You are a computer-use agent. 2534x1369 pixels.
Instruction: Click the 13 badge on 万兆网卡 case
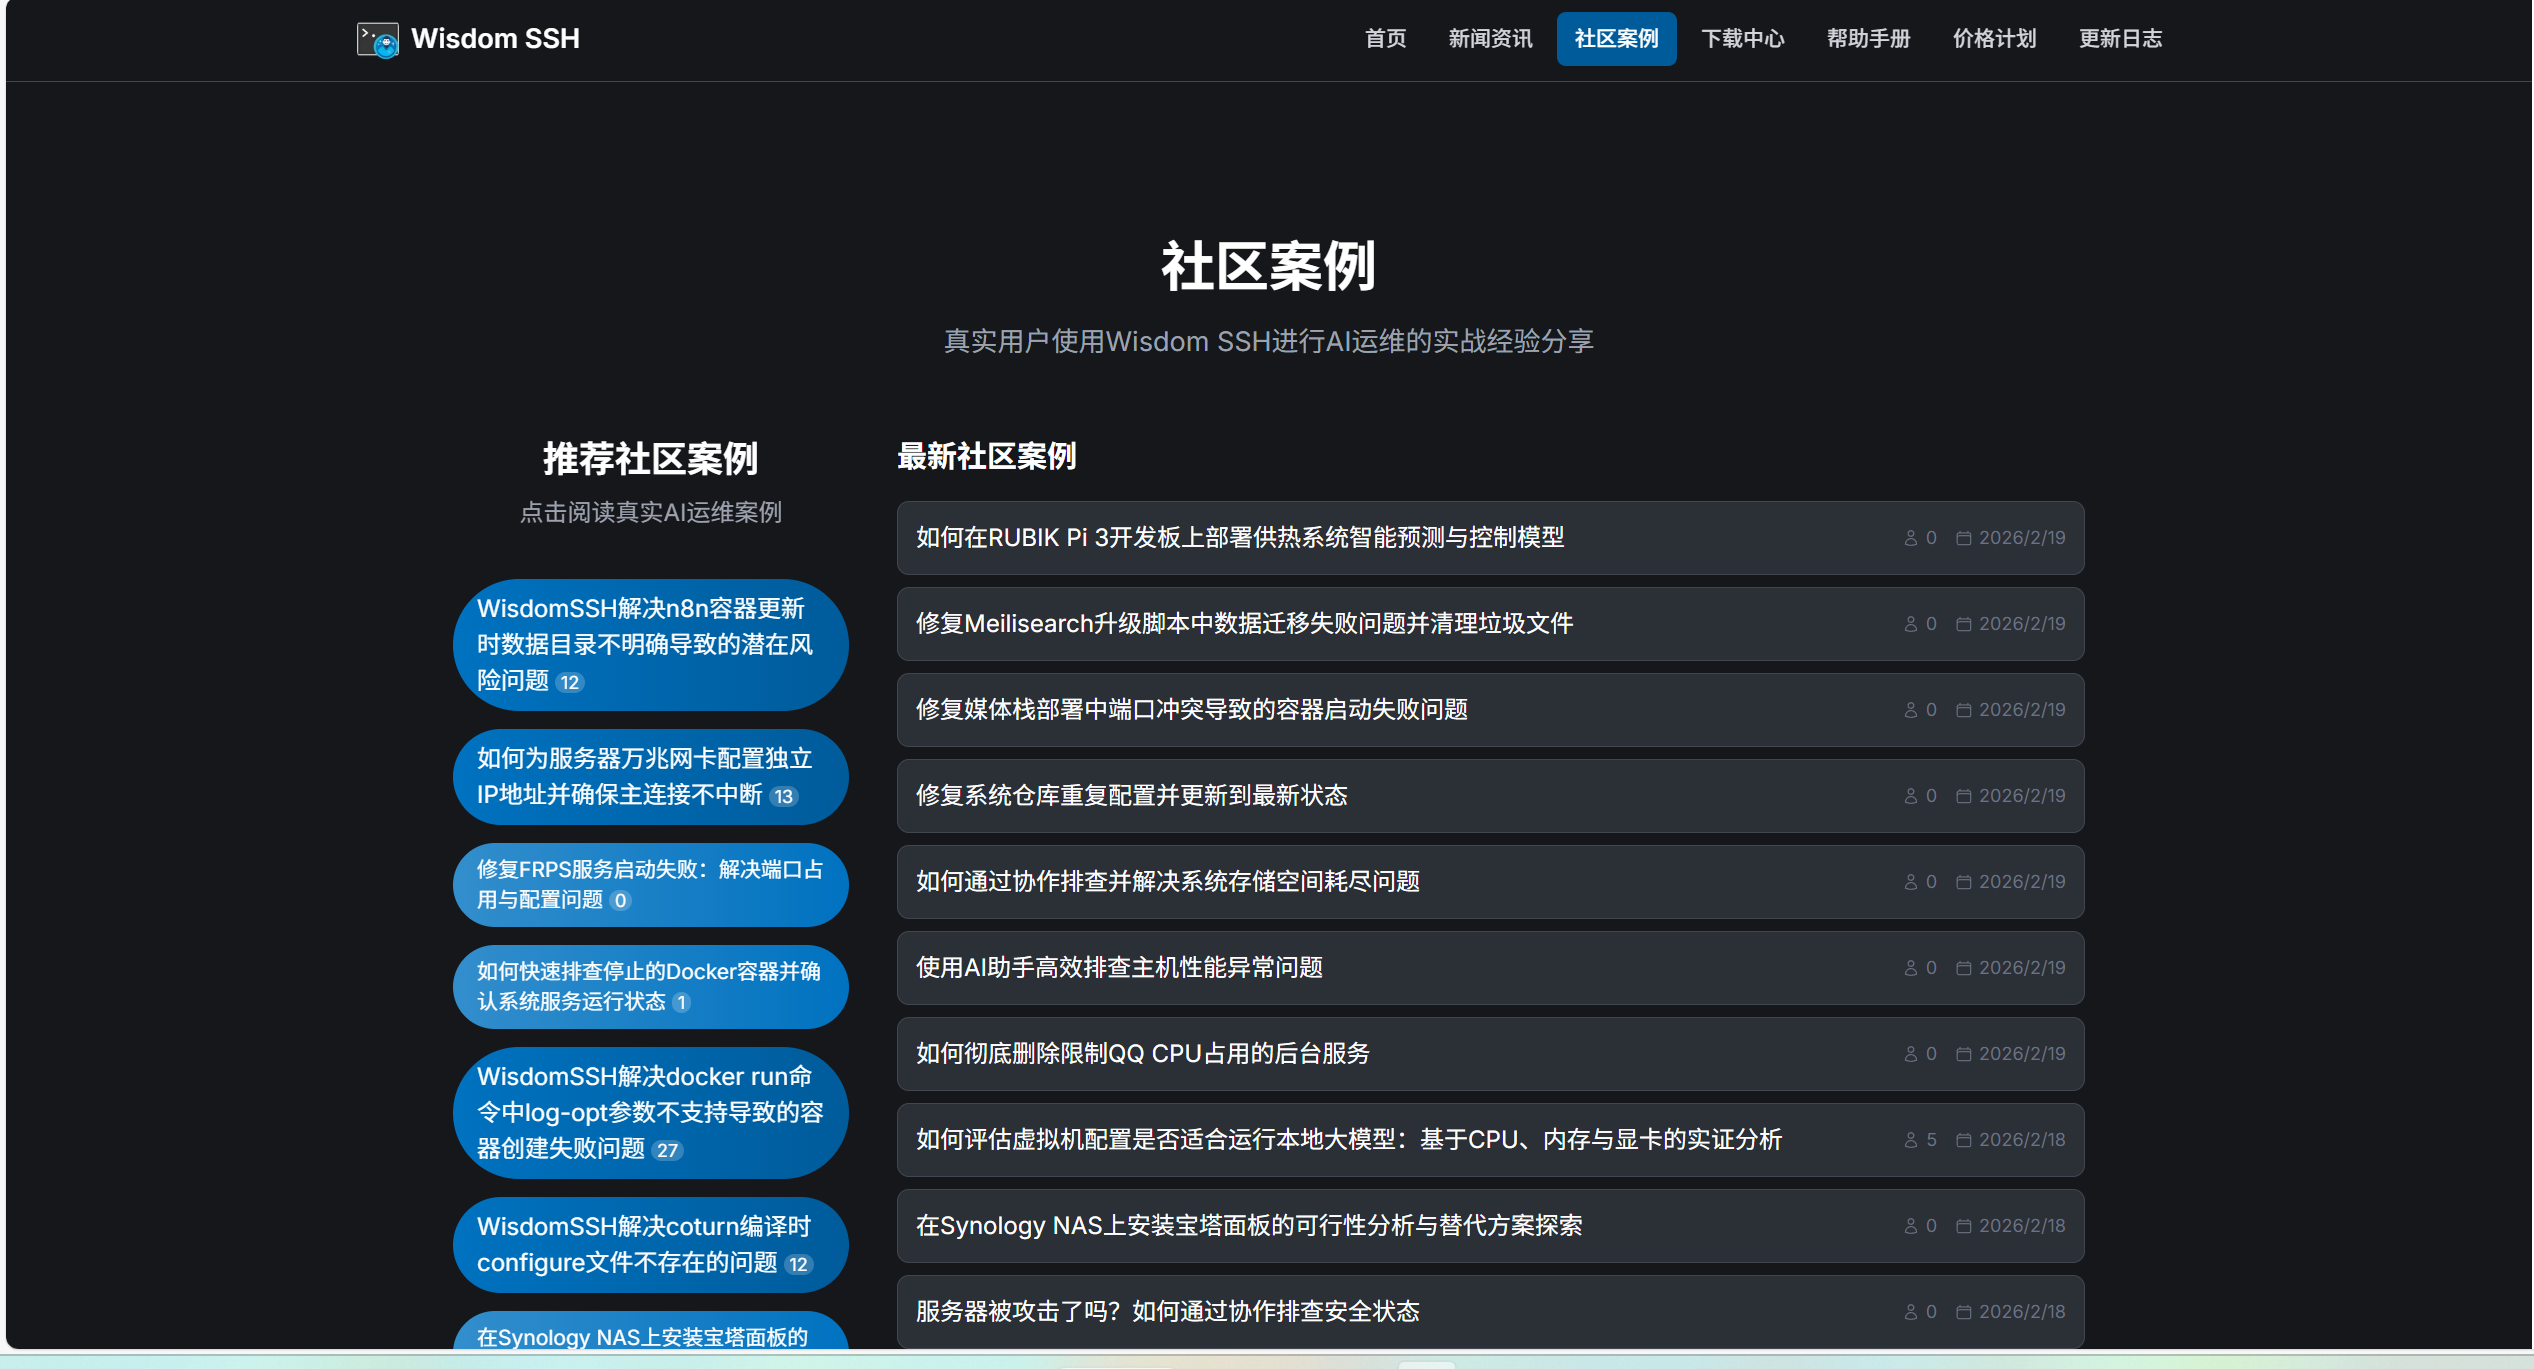point(783,796)
